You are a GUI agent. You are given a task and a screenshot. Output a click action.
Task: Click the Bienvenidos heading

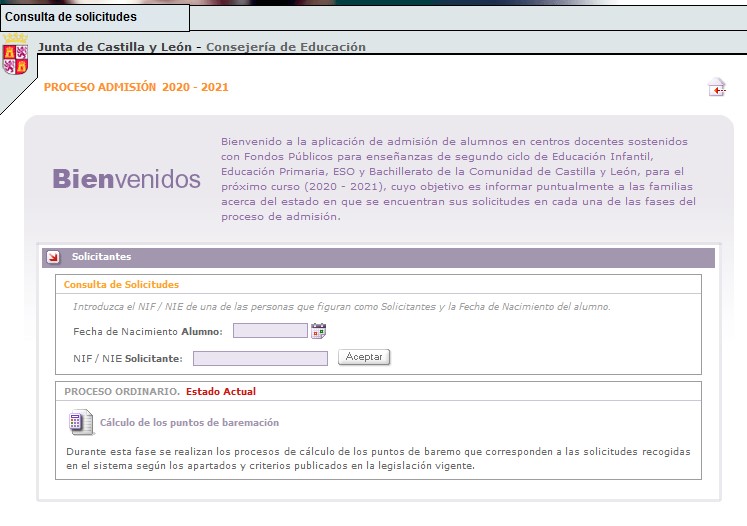tap(126, 179)
